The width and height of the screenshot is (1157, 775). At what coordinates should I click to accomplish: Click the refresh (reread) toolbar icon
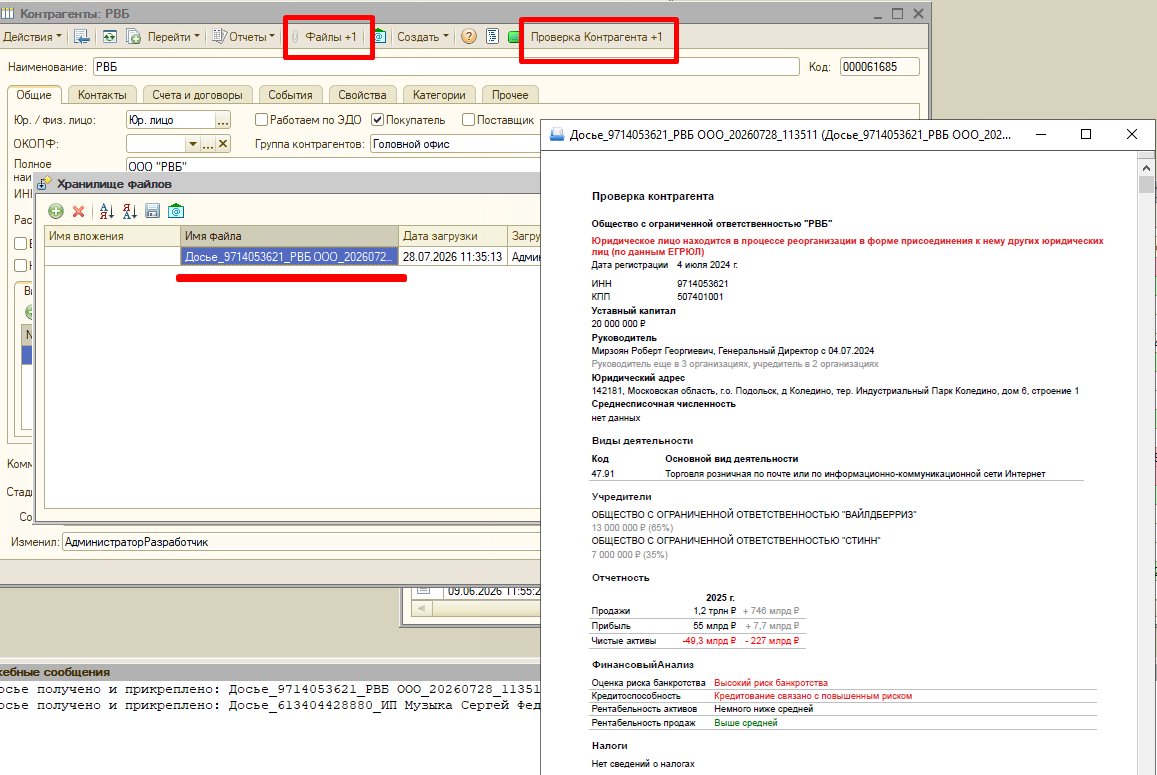coord(110,37)
